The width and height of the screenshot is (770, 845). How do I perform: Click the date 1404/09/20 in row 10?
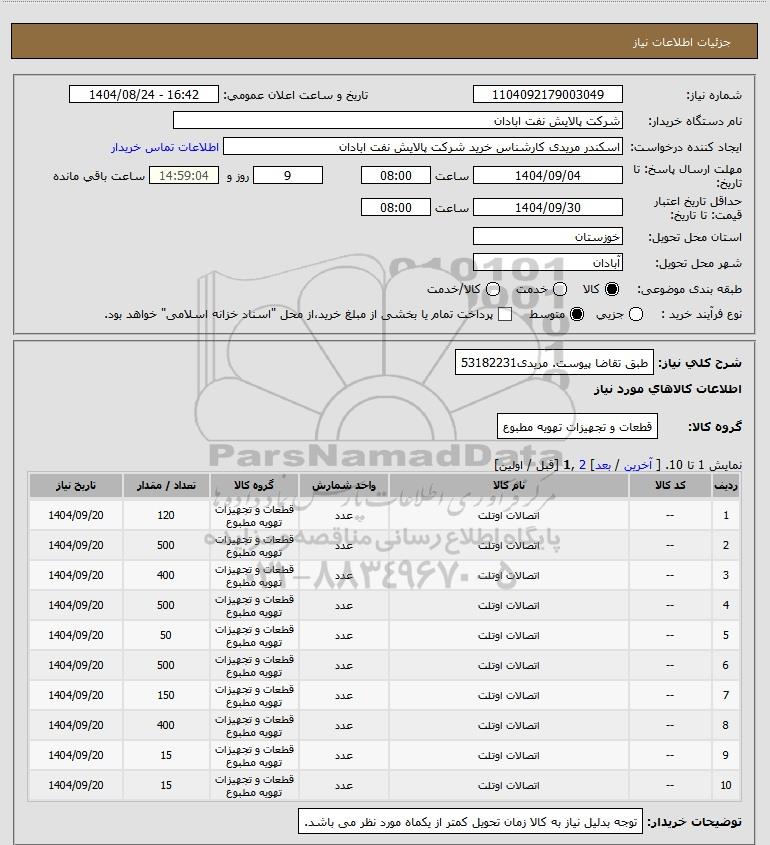point(75,785)
